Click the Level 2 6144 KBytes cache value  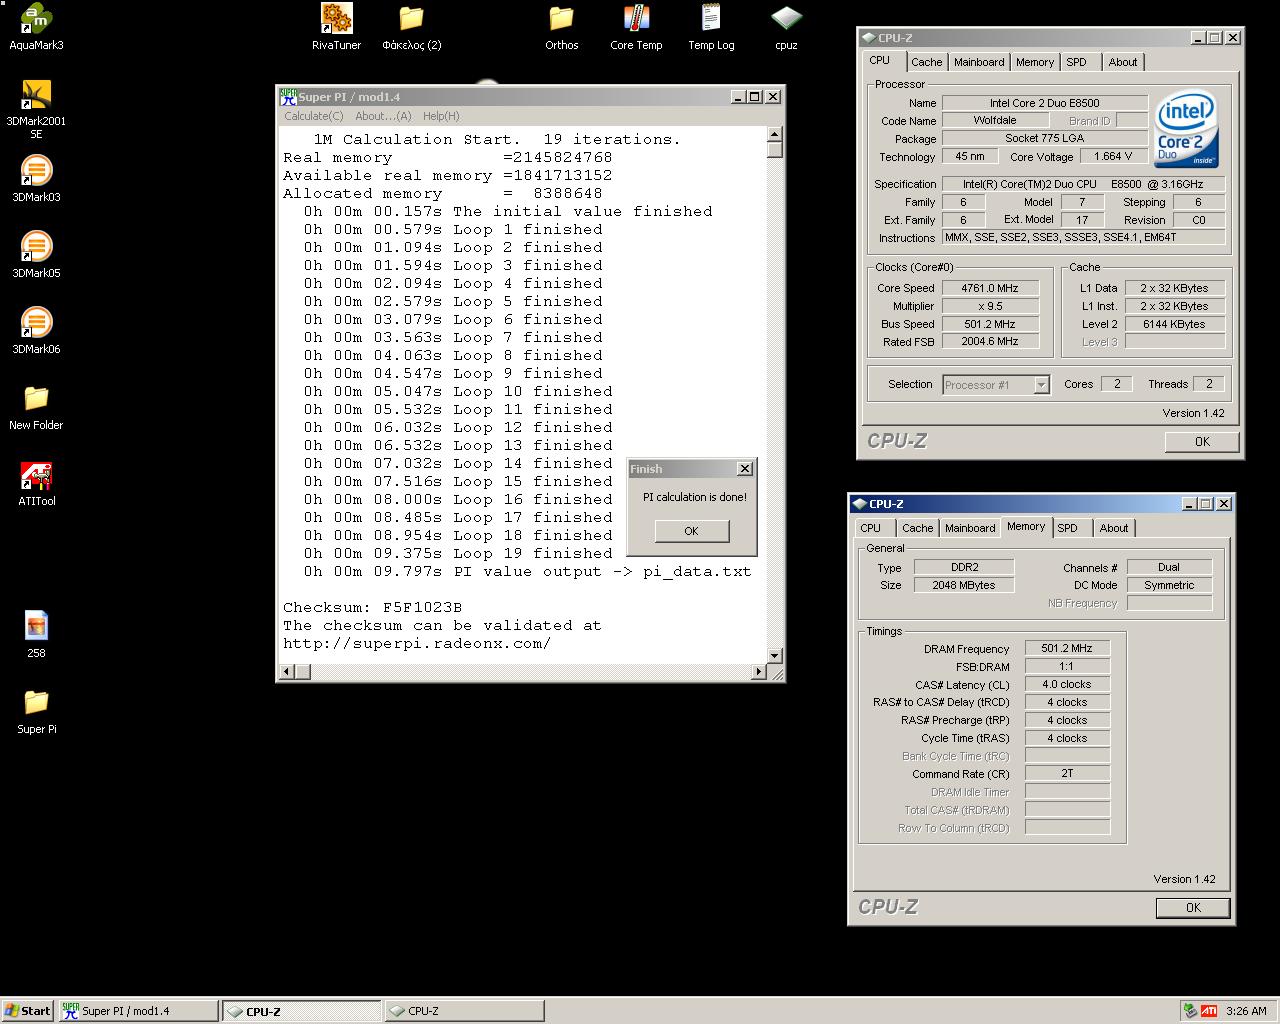[1174, 324]
